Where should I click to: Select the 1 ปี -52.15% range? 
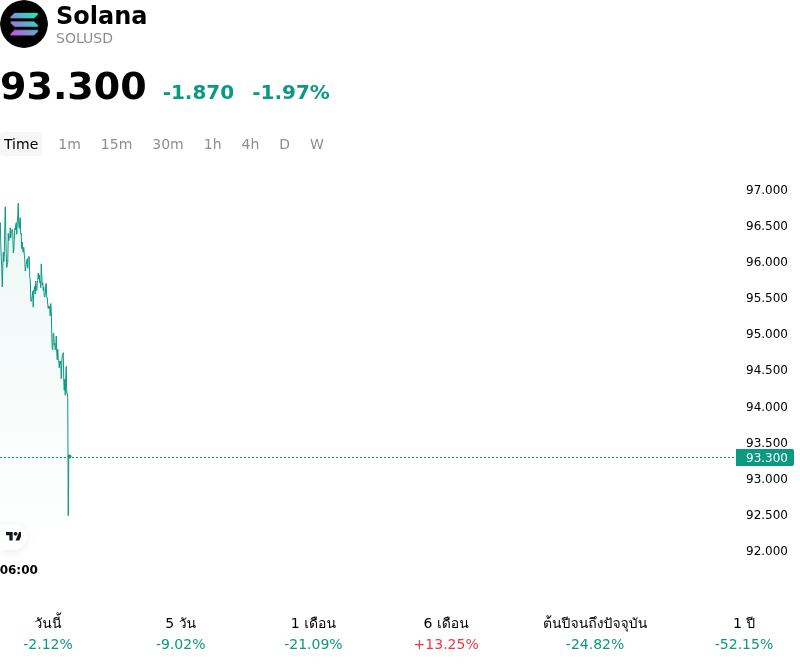744,633
